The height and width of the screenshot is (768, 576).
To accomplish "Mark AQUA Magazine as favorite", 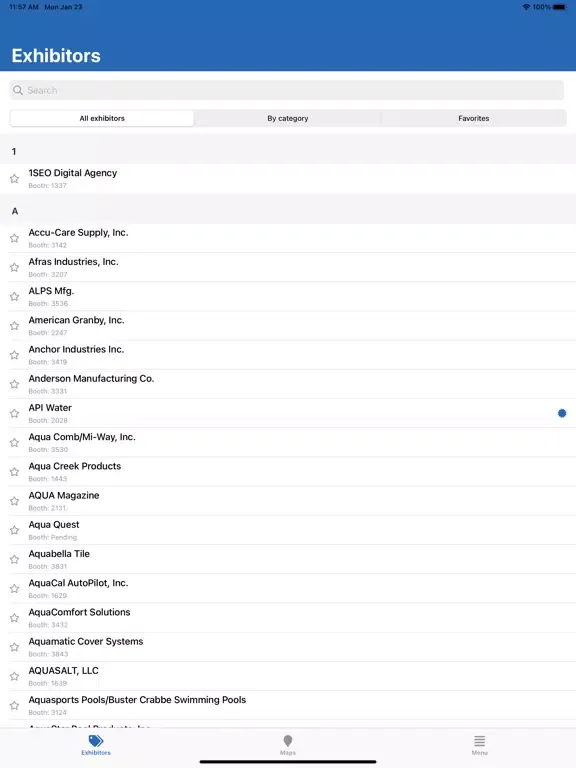I will pos(14,501).
